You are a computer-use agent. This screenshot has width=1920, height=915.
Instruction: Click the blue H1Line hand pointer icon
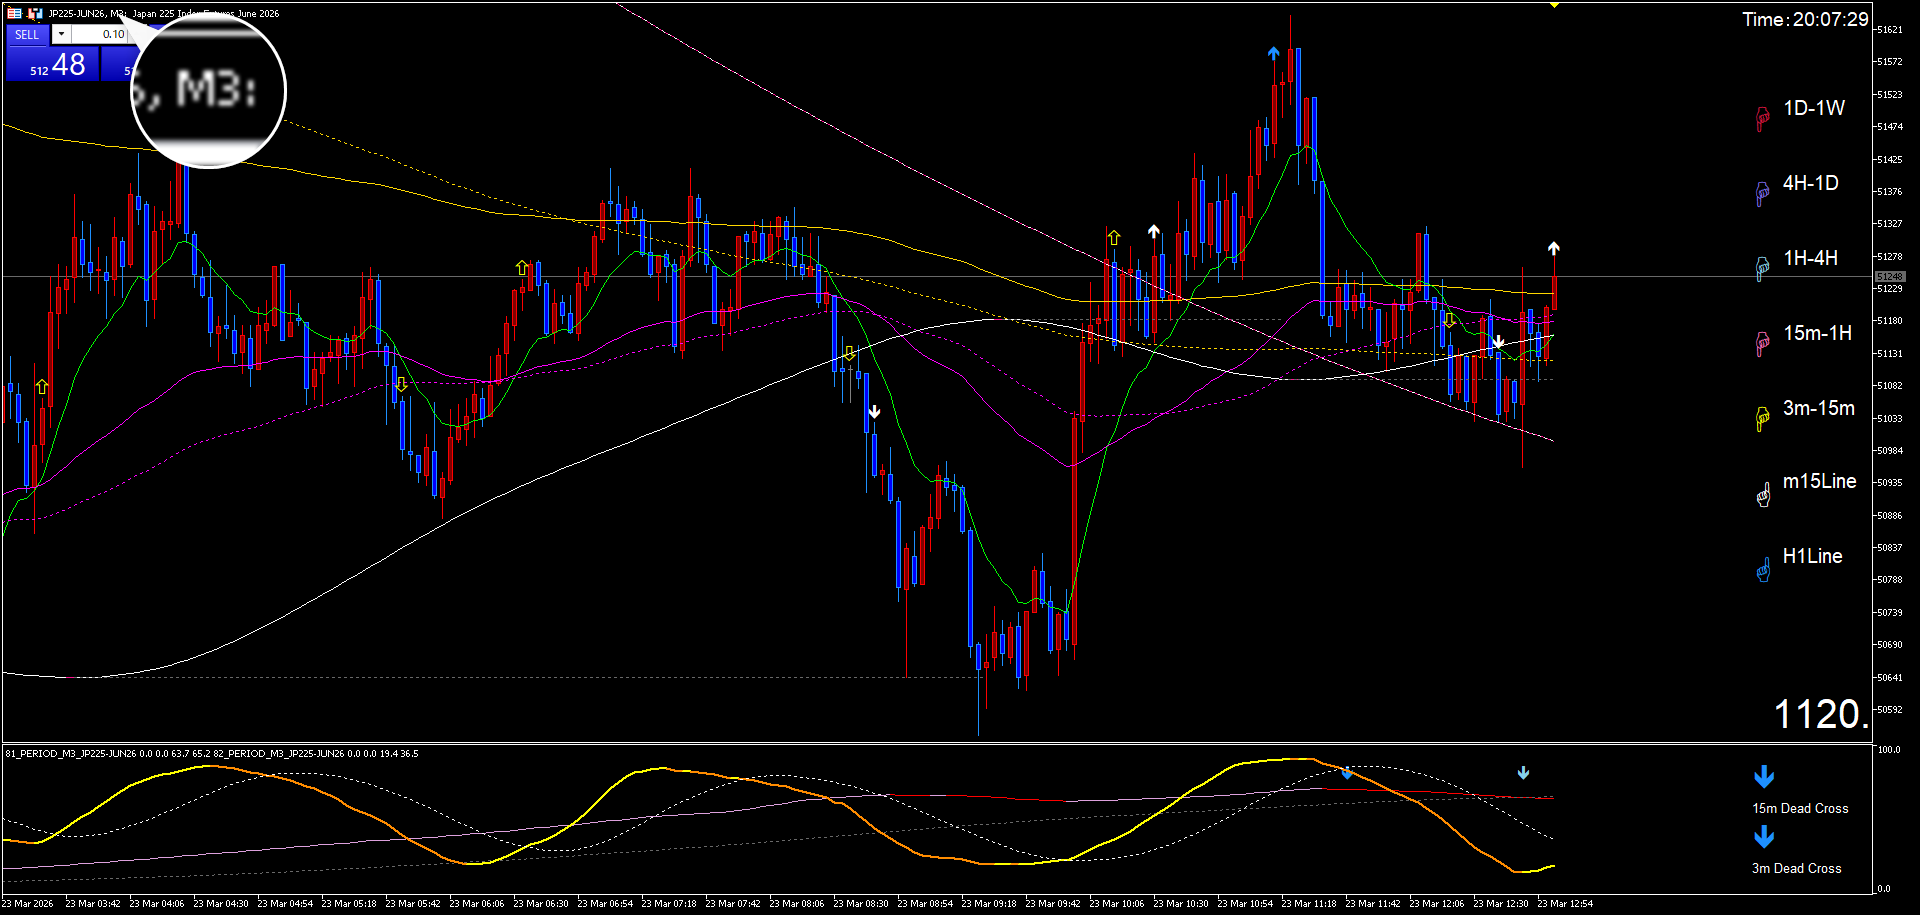[1763, 570]
